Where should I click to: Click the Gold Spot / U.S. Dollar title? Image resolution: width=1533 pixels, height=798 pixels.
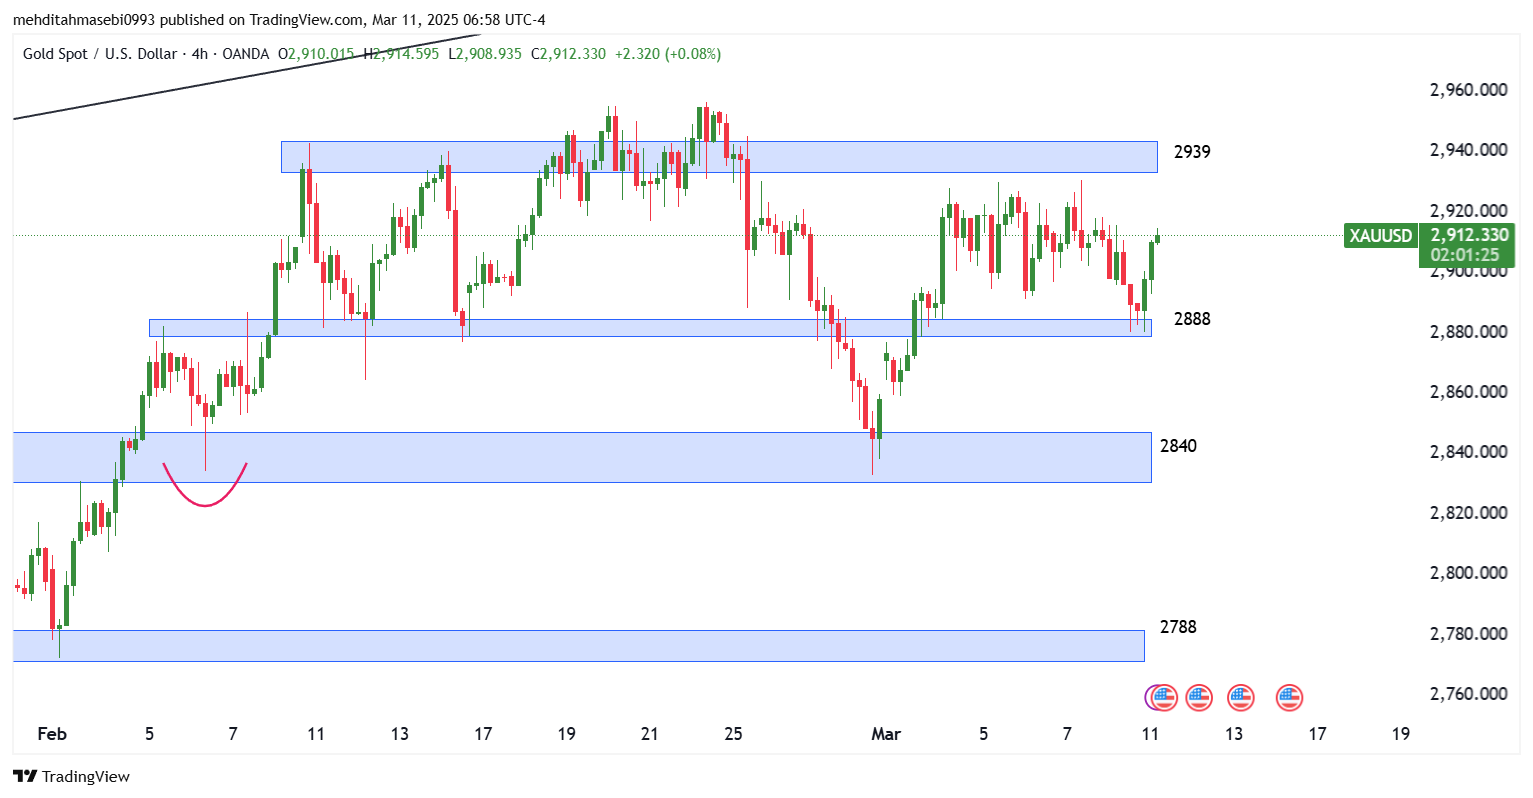pos(100,54)
